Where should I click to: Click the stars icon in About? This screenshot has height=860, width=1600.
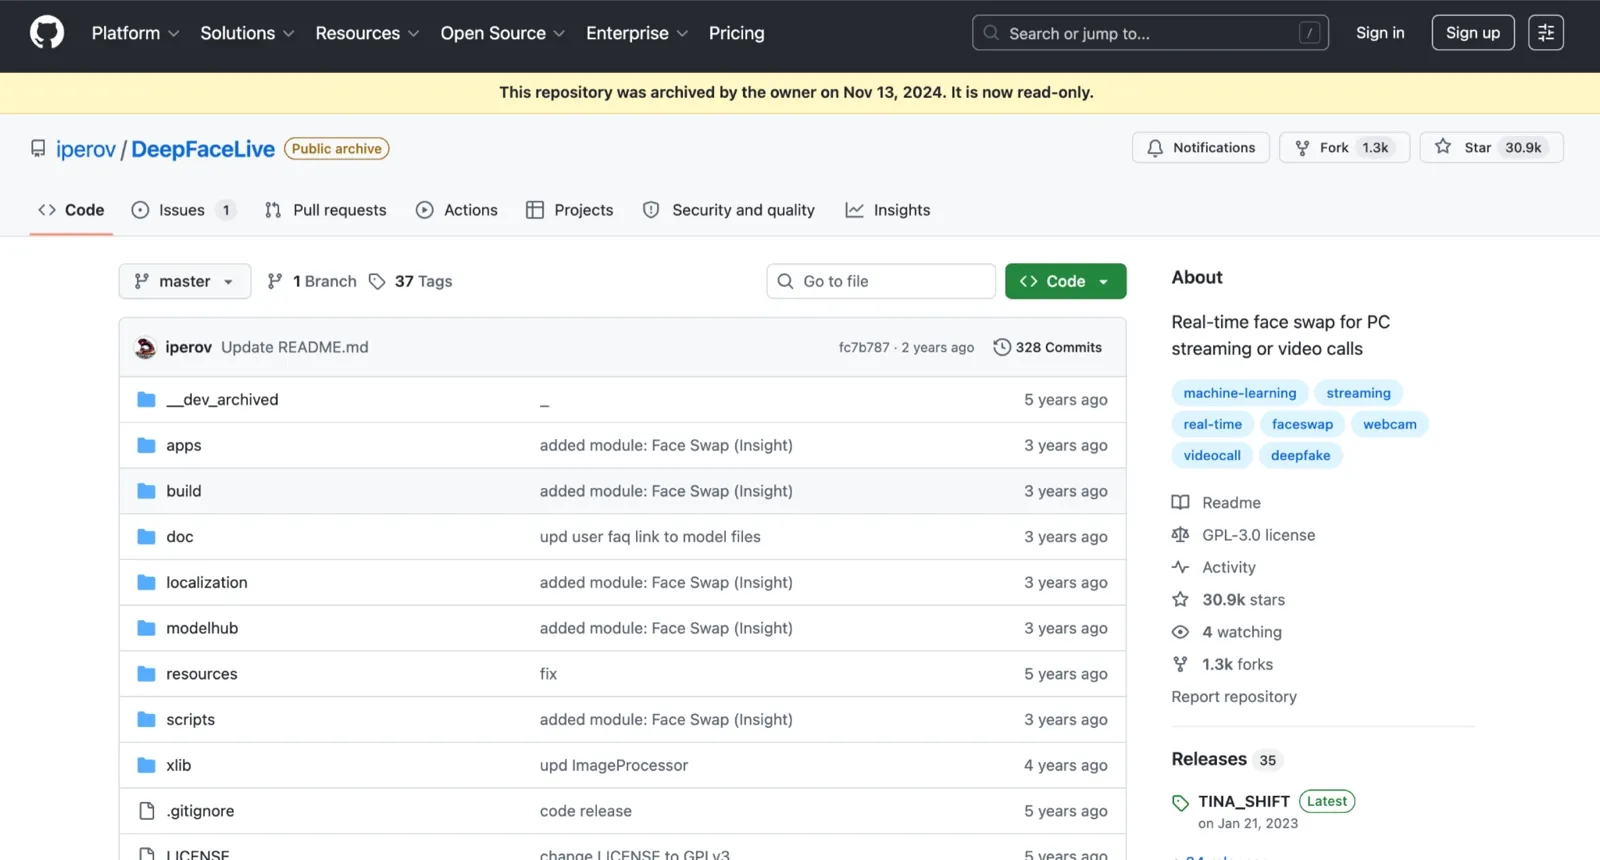[x=1180, y=600]
